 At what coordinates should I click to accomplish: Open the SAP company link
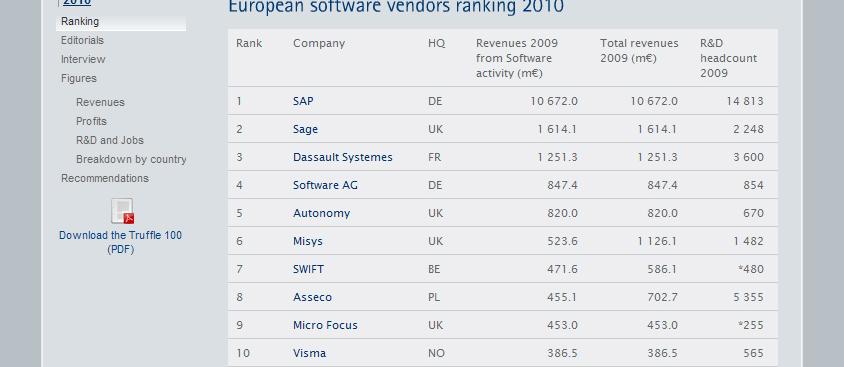[303, 101]
